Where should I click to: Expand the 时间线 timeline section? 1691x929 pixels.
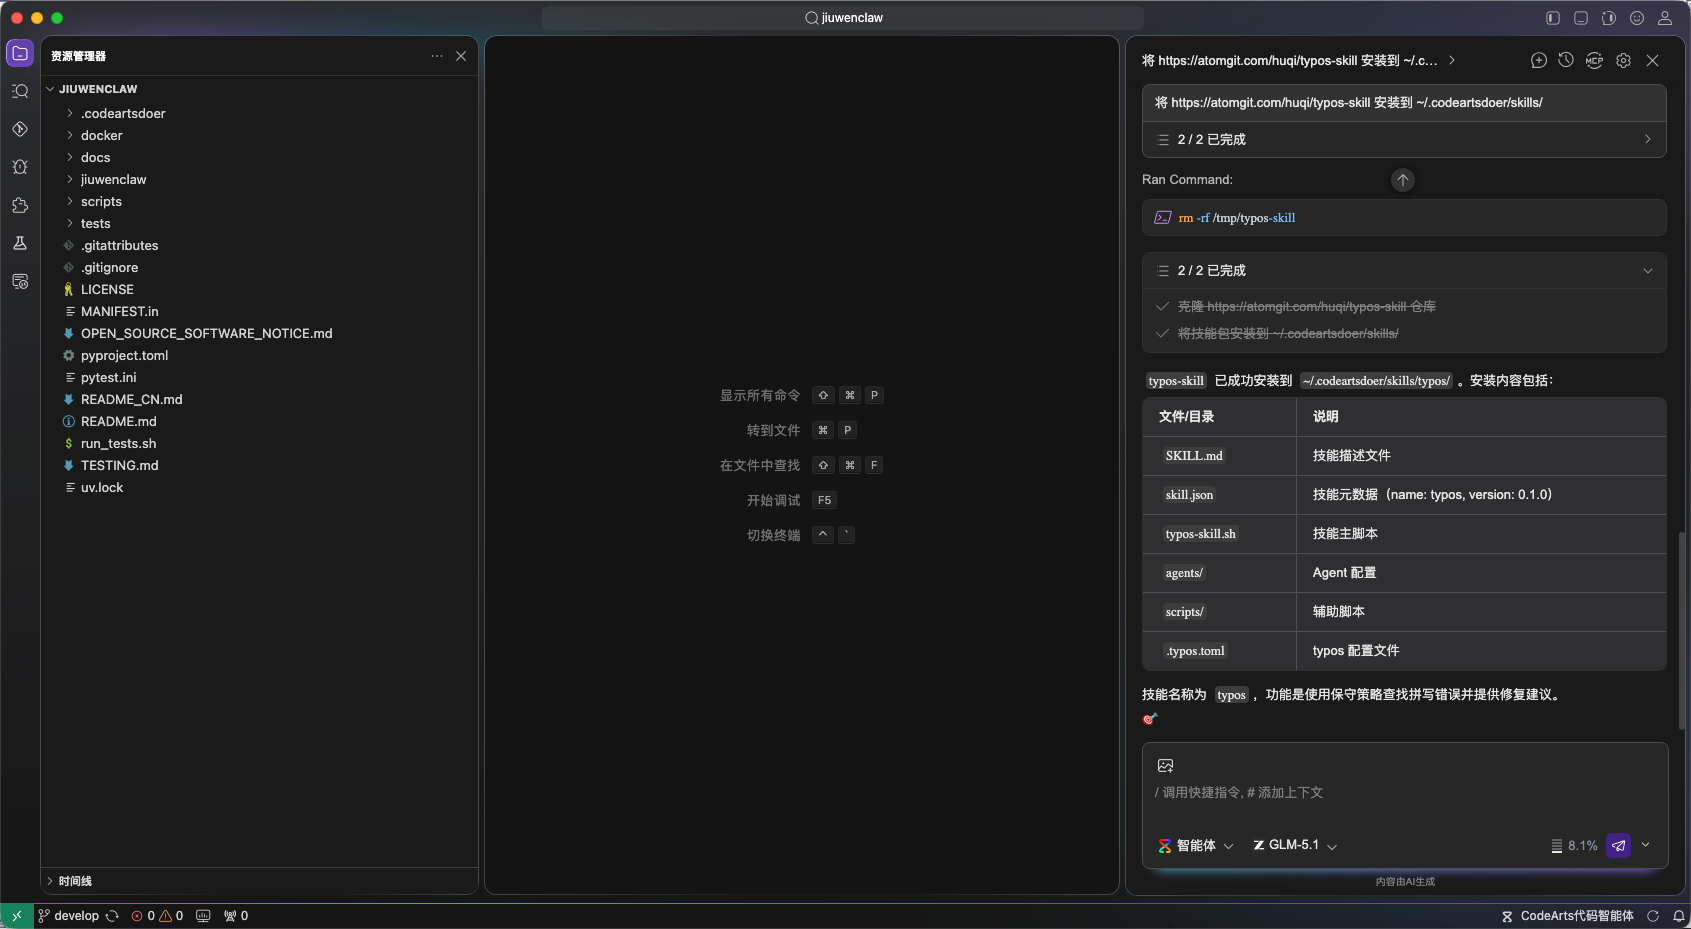[x=259, y=881]
